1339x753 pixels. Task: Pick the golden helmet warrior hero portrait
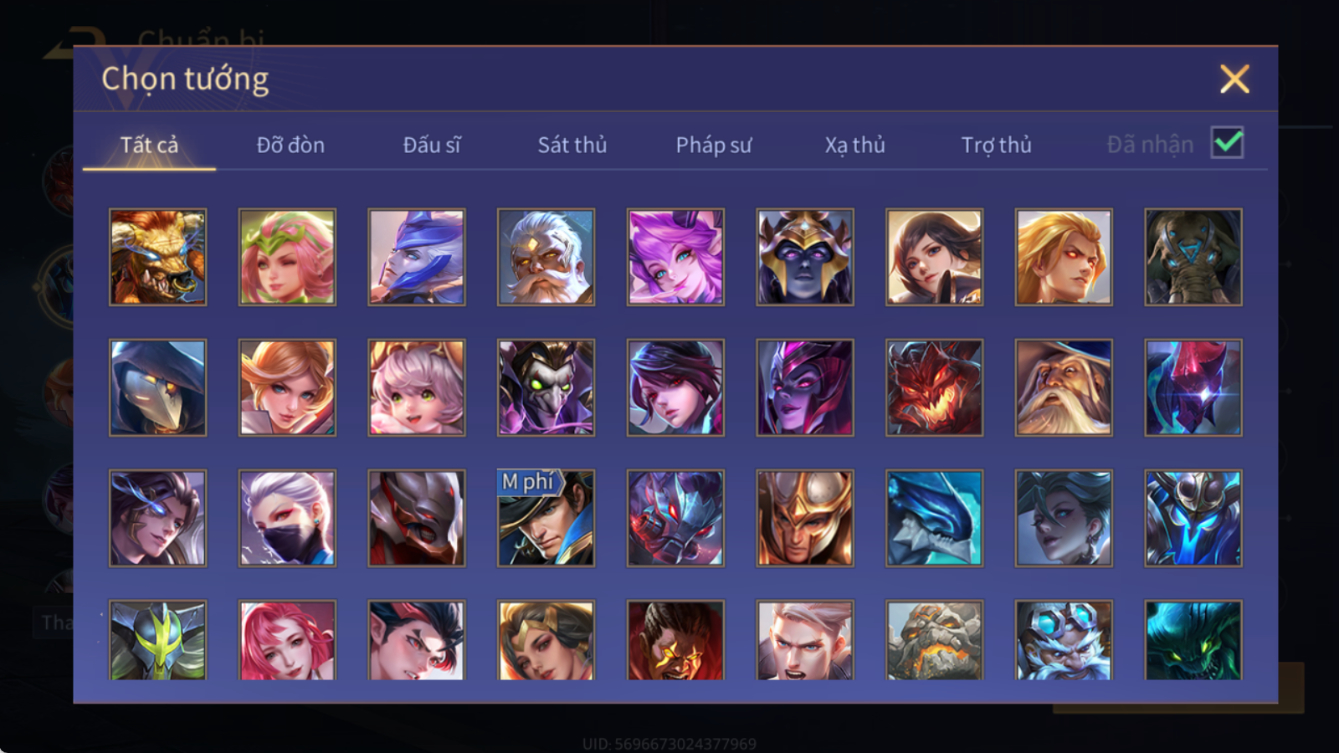coord(805,519)
